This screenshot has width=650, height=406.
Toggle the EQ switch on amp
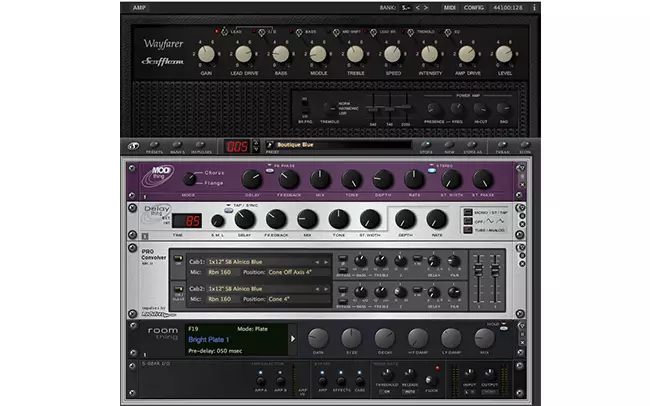(448, 32)
